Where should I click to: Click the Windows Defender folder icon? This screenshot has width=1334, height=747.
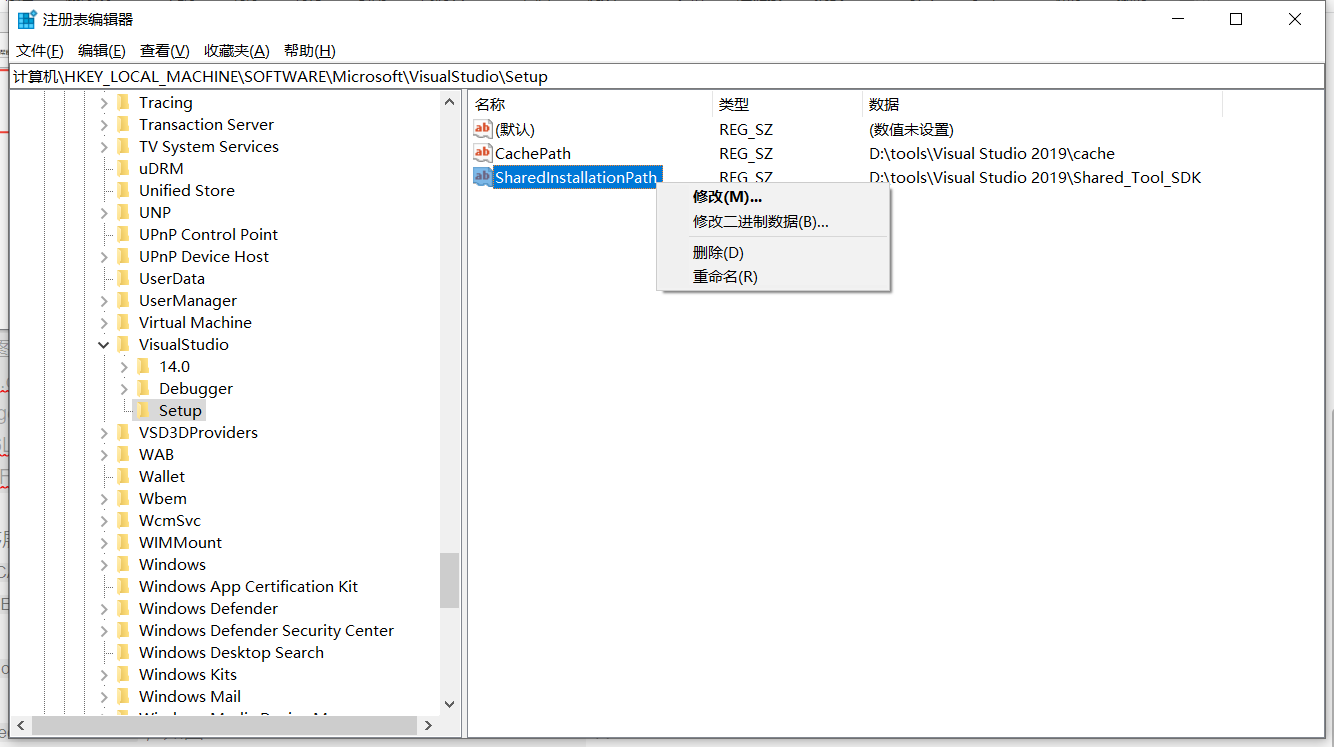click(x=123, y=608)
